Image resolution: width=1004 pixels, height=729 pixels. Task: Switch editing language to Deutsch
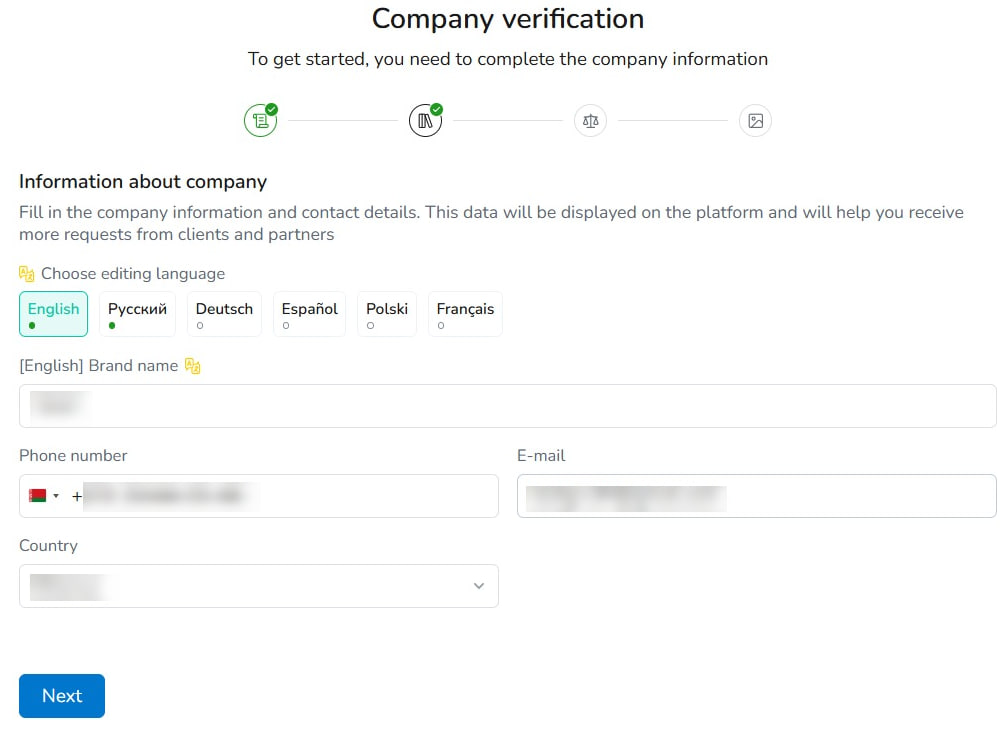pyautogui.click(x=224, y=314)
